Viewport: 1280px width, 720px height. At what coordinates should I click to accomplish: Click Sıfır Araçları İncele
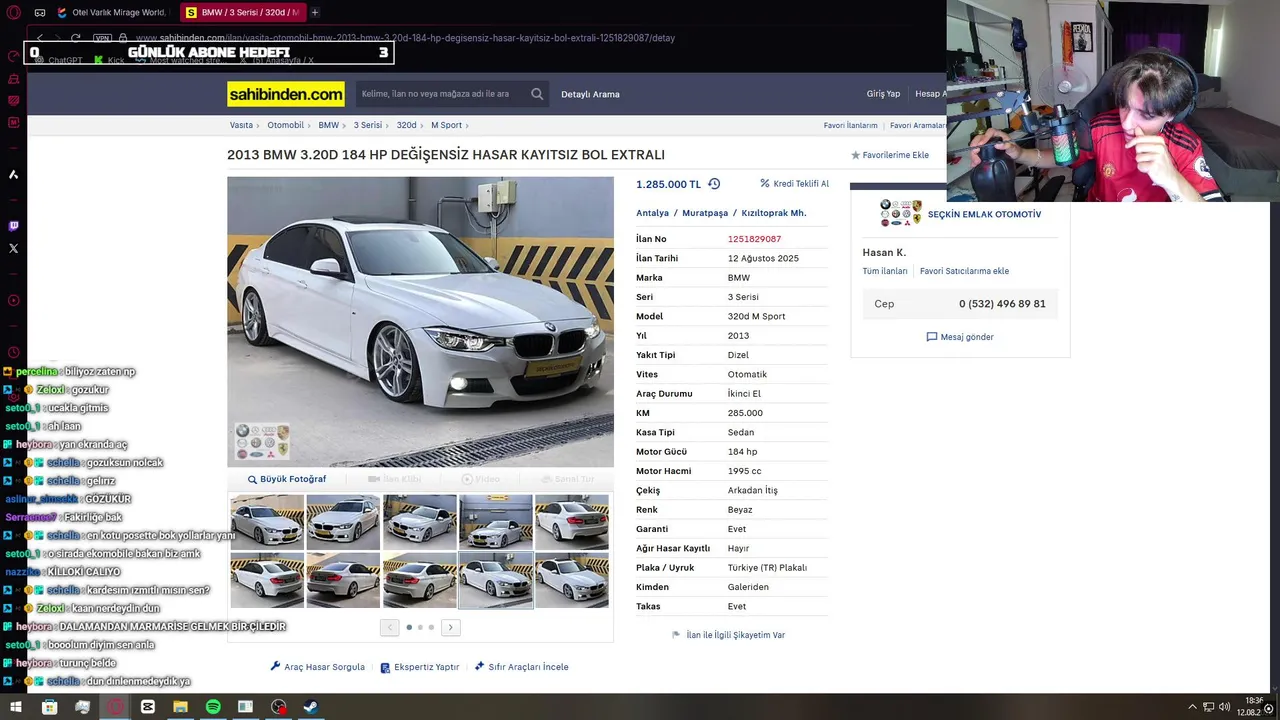pyautogui.click(x=521, y=667)
